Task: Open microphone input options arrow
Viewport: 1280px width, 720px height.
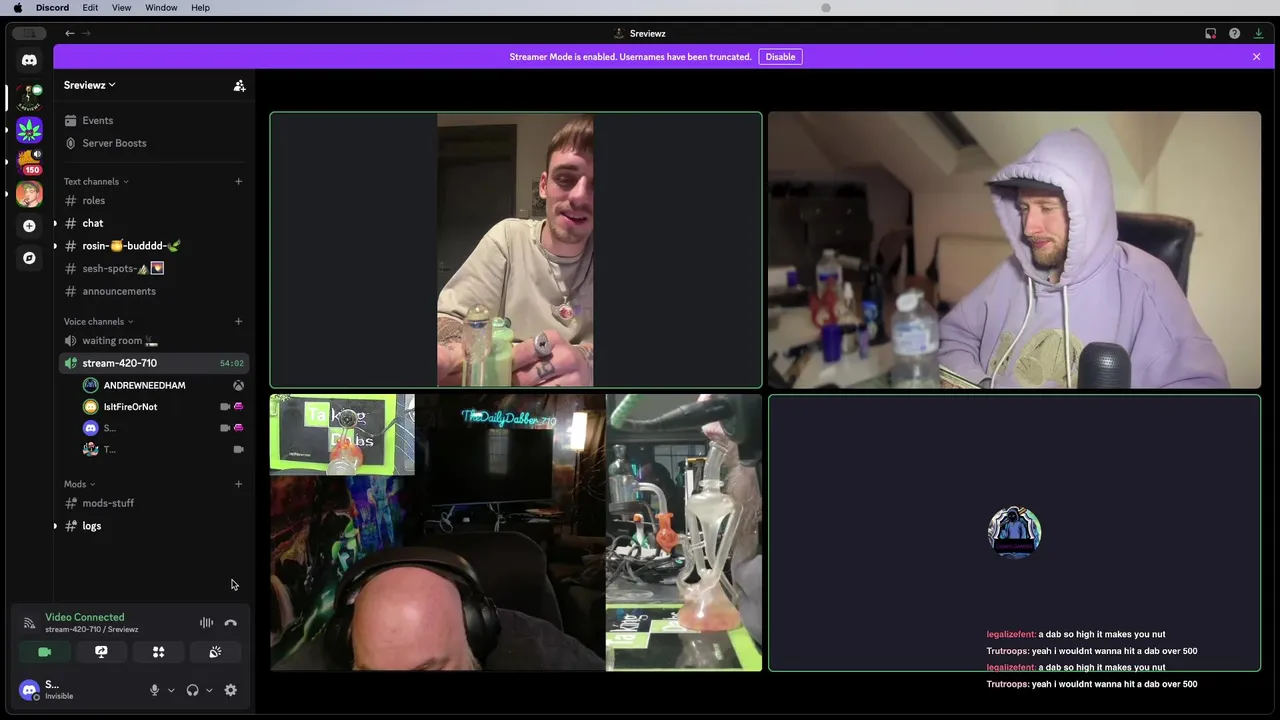Action: pos(171,690)
